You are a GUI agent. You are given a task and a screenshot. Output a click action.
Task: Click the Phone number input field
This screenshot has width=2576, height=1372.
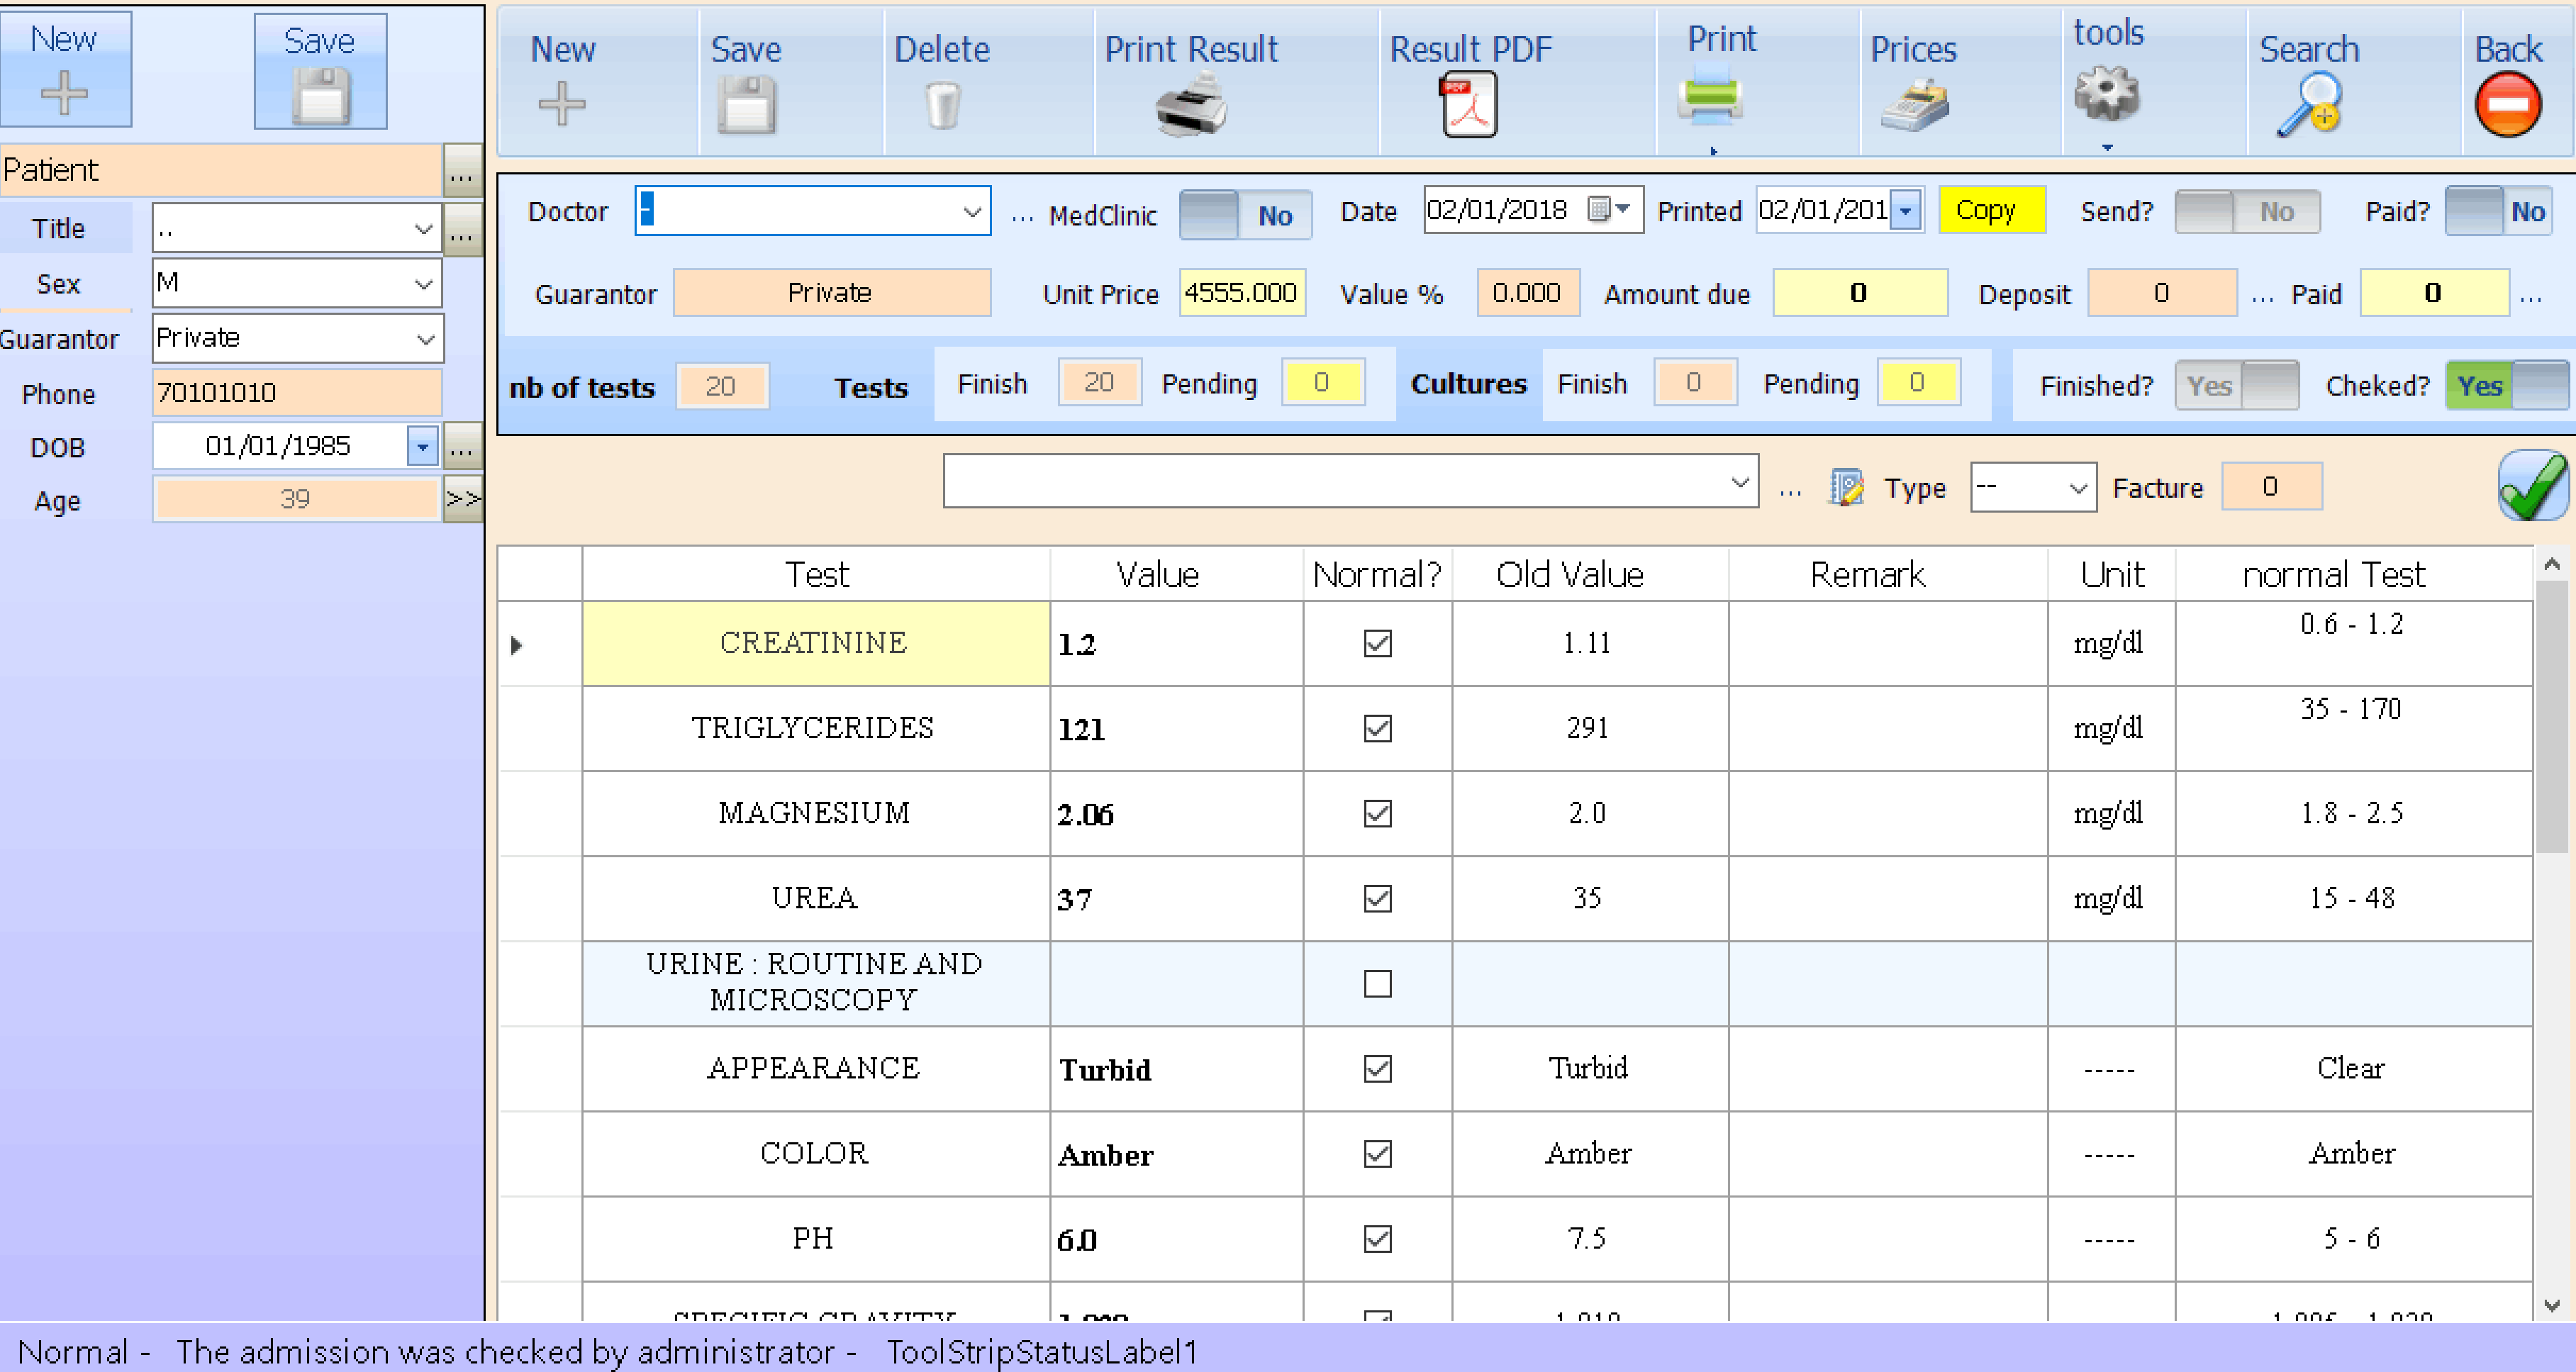(297, 392)
